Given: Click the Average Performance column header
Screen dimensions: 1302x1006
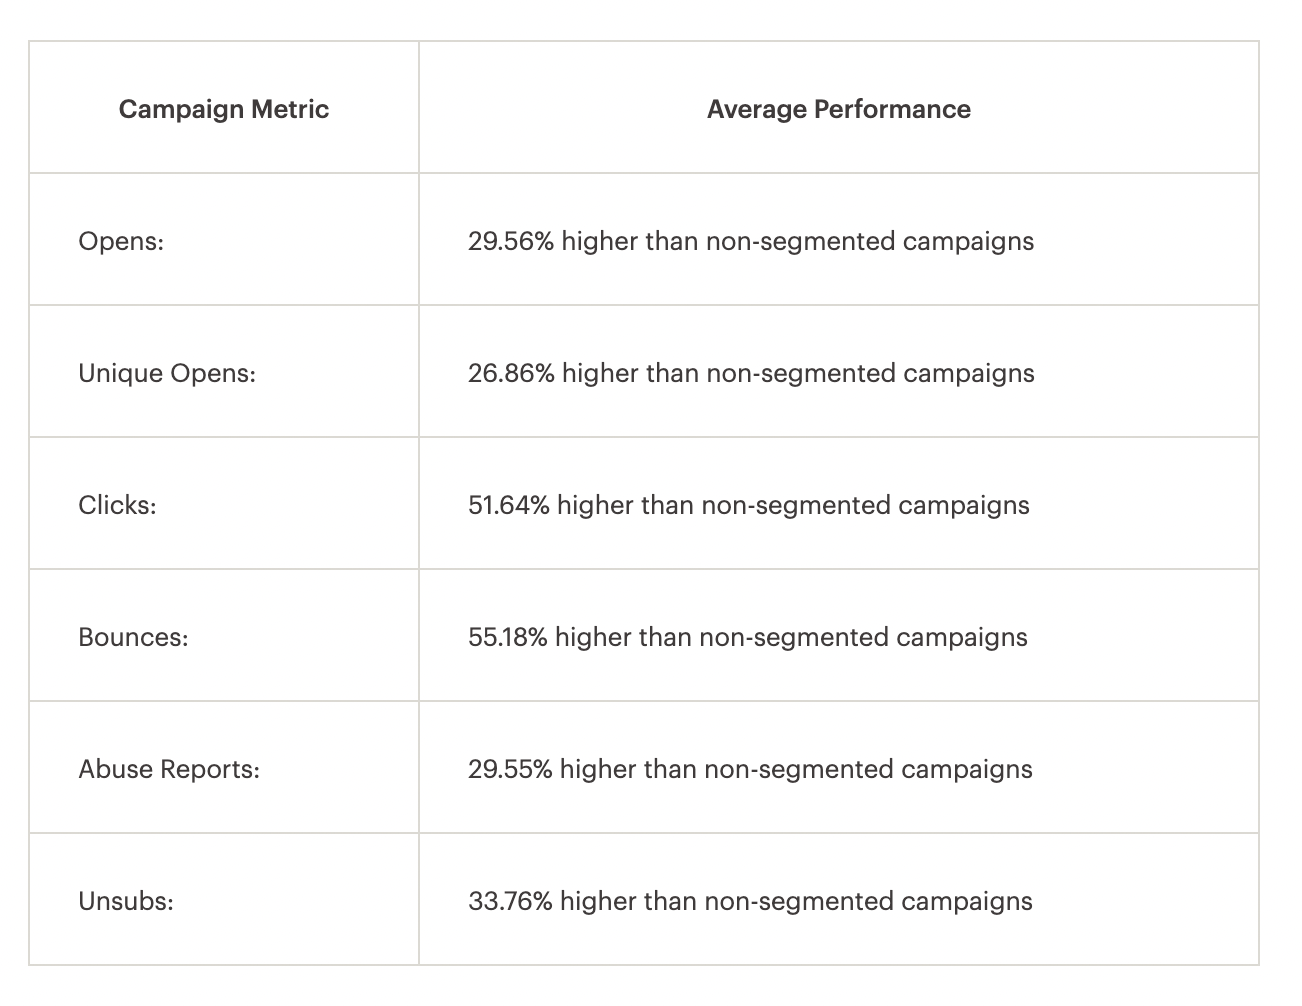Looking at the screenshot, I should 838,109.
